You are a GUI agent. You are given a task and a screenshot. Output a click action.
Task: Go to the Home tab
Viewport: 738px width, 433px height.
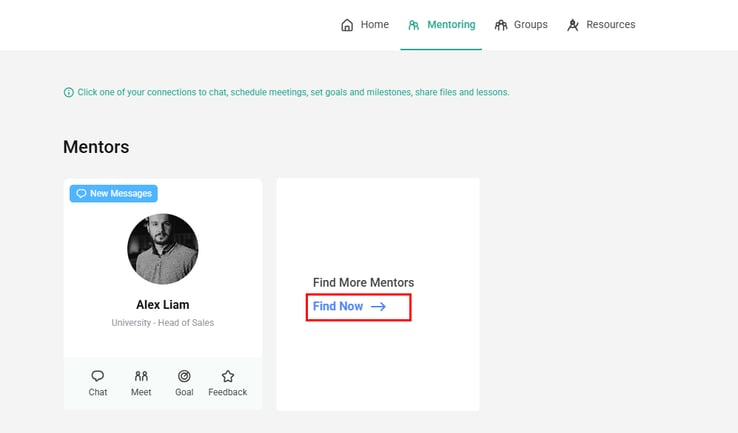click(x=375, y=25)
